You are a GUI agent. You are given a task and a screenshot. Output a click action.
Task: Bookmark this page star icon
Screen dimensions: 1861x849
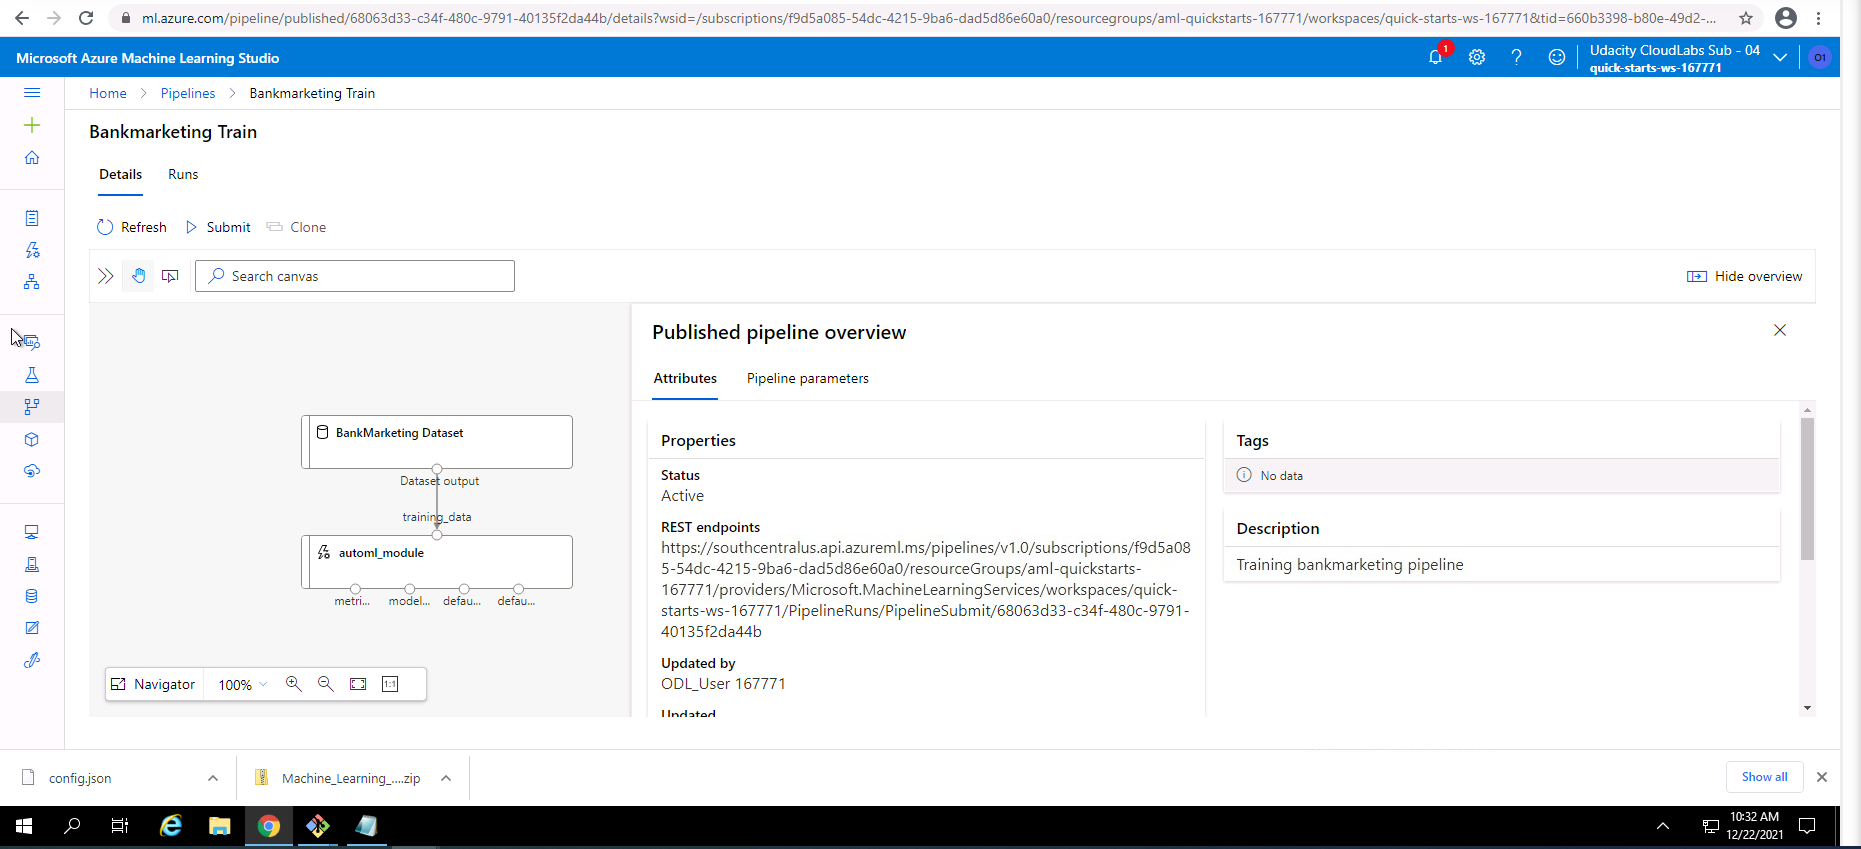tap(1746, 18)
